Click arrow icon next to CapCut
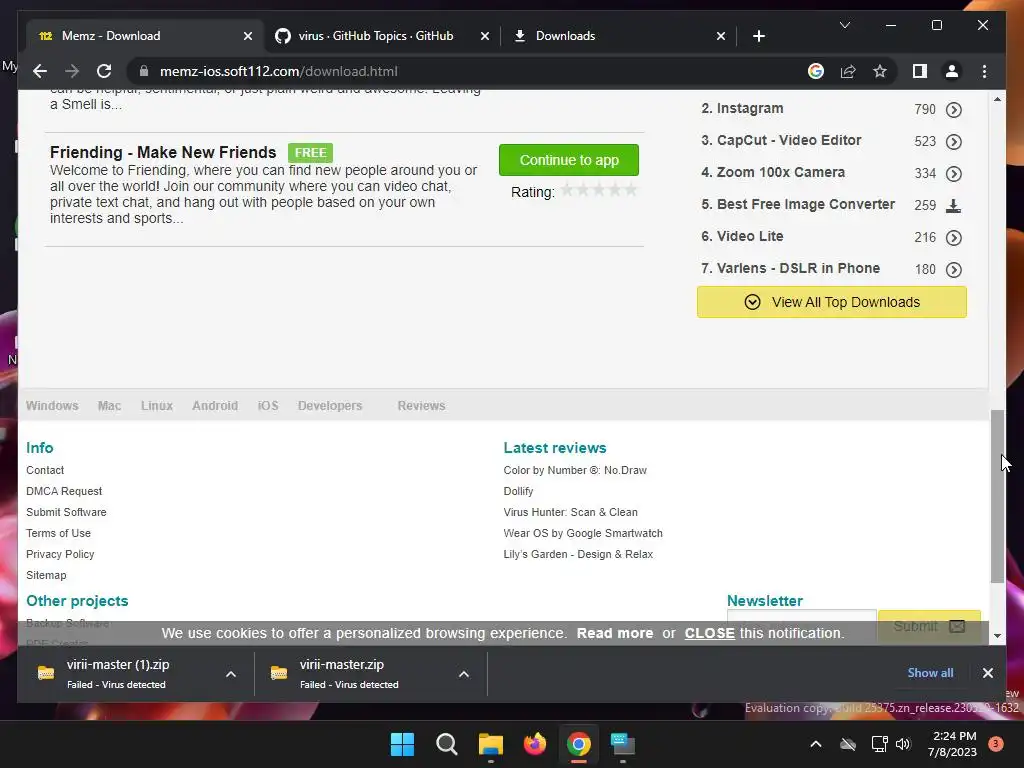The height and width of the screenshot is (768, 1024). (x=953, y=142)
